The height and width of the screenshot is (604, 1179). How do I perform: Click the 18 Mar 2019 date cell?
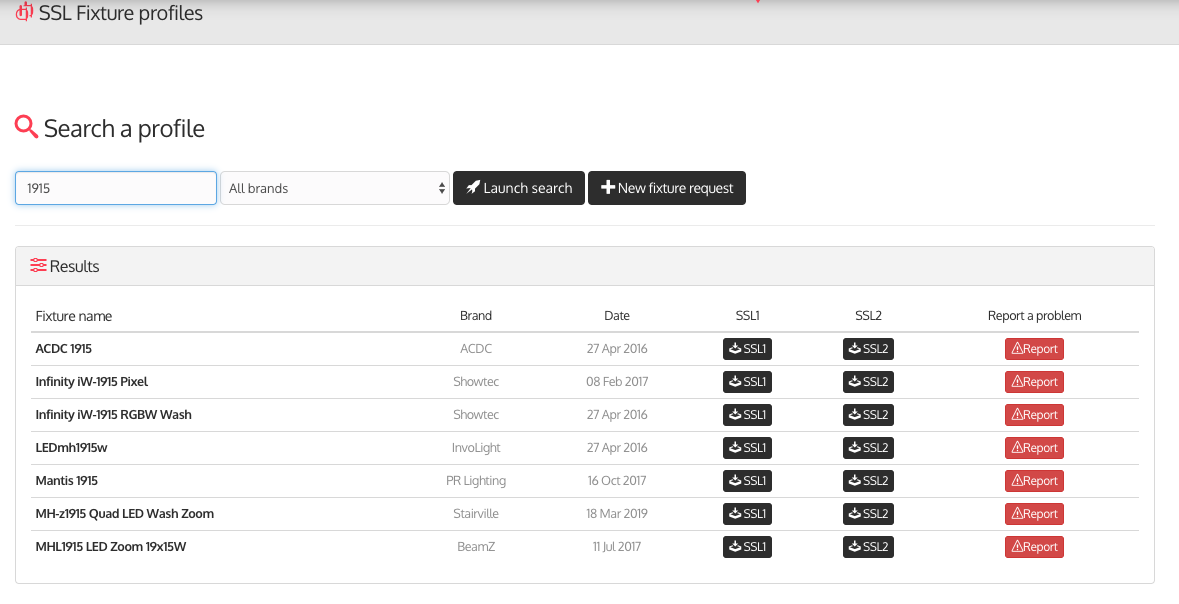(x=617, y=514)
